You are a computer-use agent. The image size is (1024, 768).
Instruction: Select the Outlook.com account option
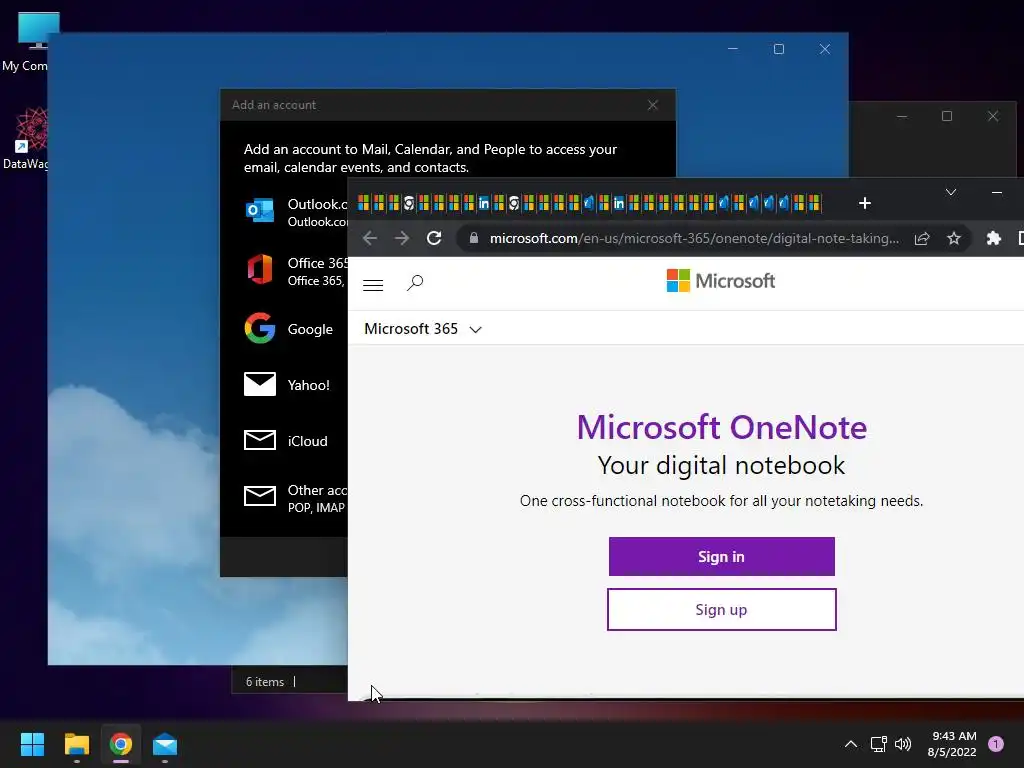click(x=296, y=212)
